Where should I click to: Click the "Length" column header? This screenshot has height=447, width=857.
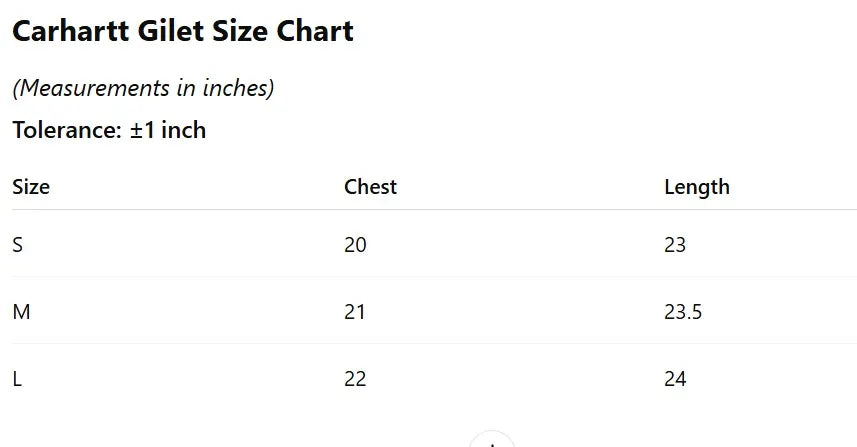coord(696,187)
